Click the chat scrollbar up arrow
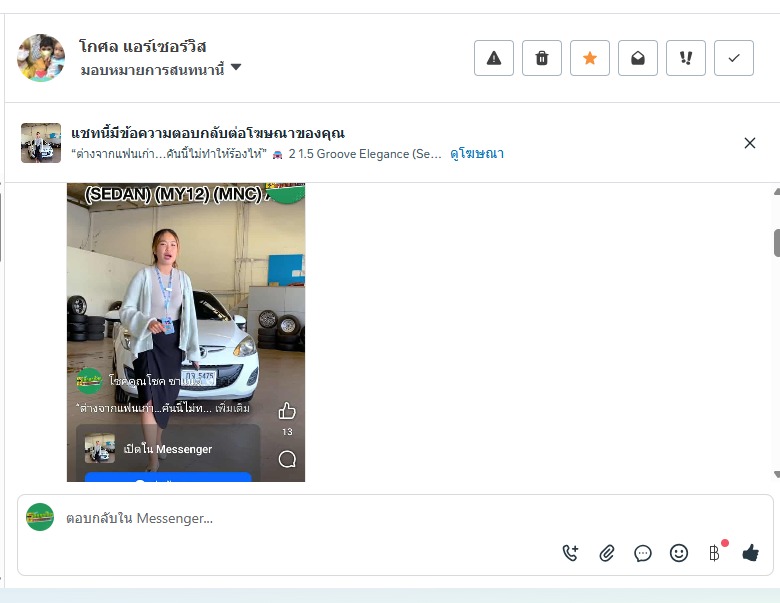 click(777, 192)
